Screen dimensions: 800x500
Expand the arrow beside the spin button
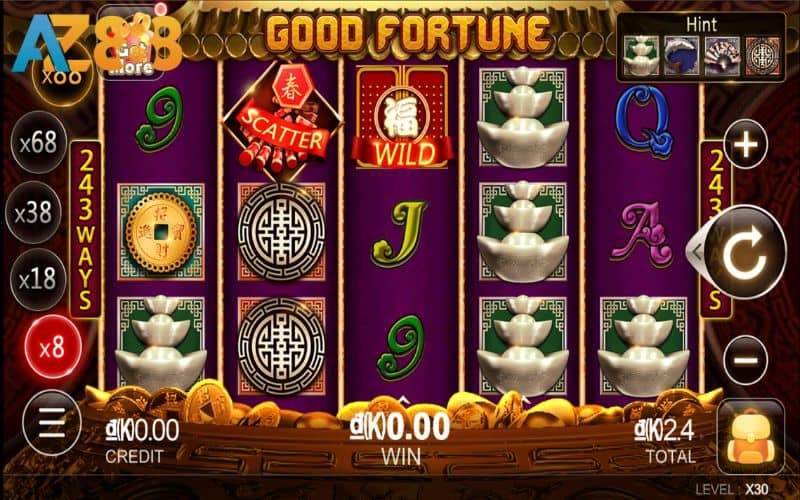[695, 252]
